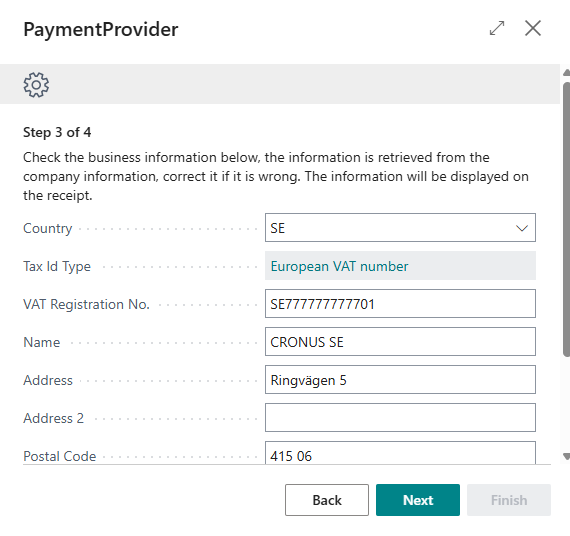The height and width of the screenshot is (536, 570).
Task: Click the scroll down arrow
Action: click(566, 456)
